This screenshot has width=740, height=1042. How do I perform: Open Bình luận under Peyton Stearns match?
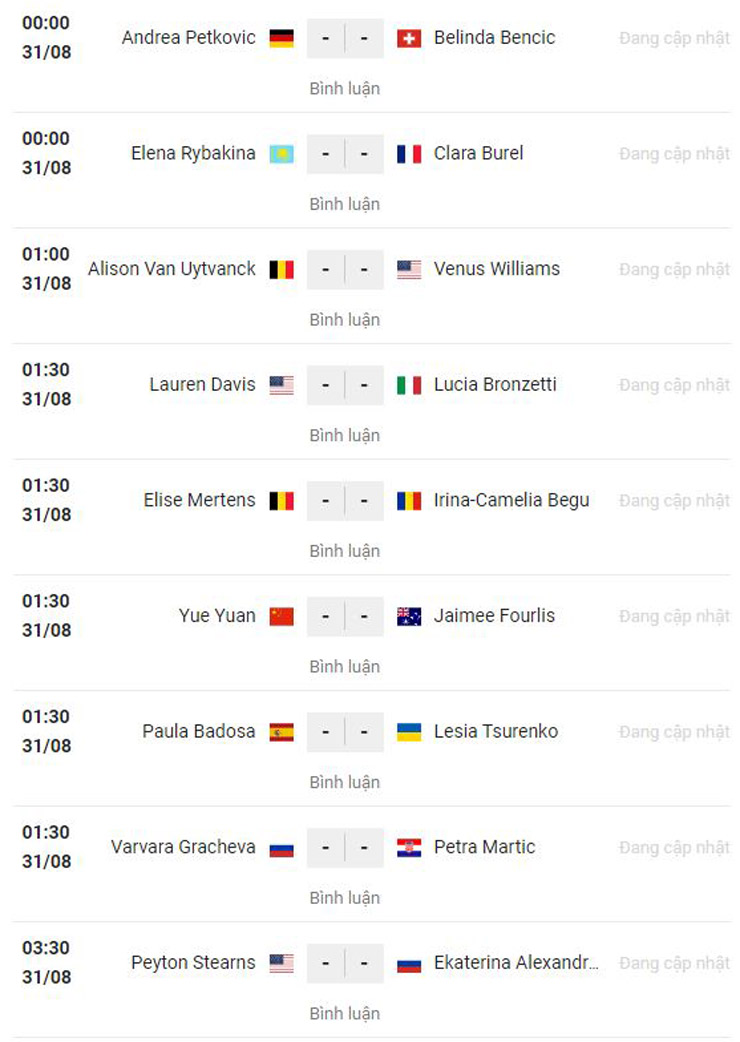coord(345,1013)
